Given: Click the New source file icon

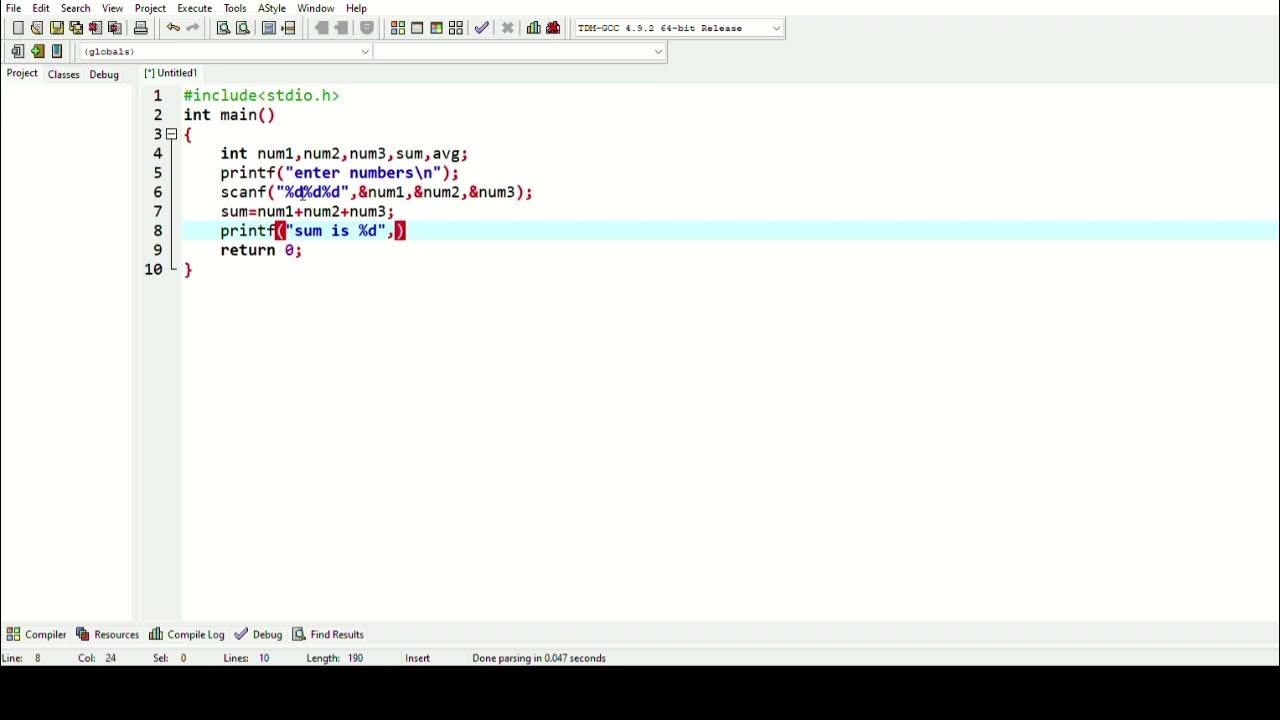Looking at the screenshot, I should (18, 28).
